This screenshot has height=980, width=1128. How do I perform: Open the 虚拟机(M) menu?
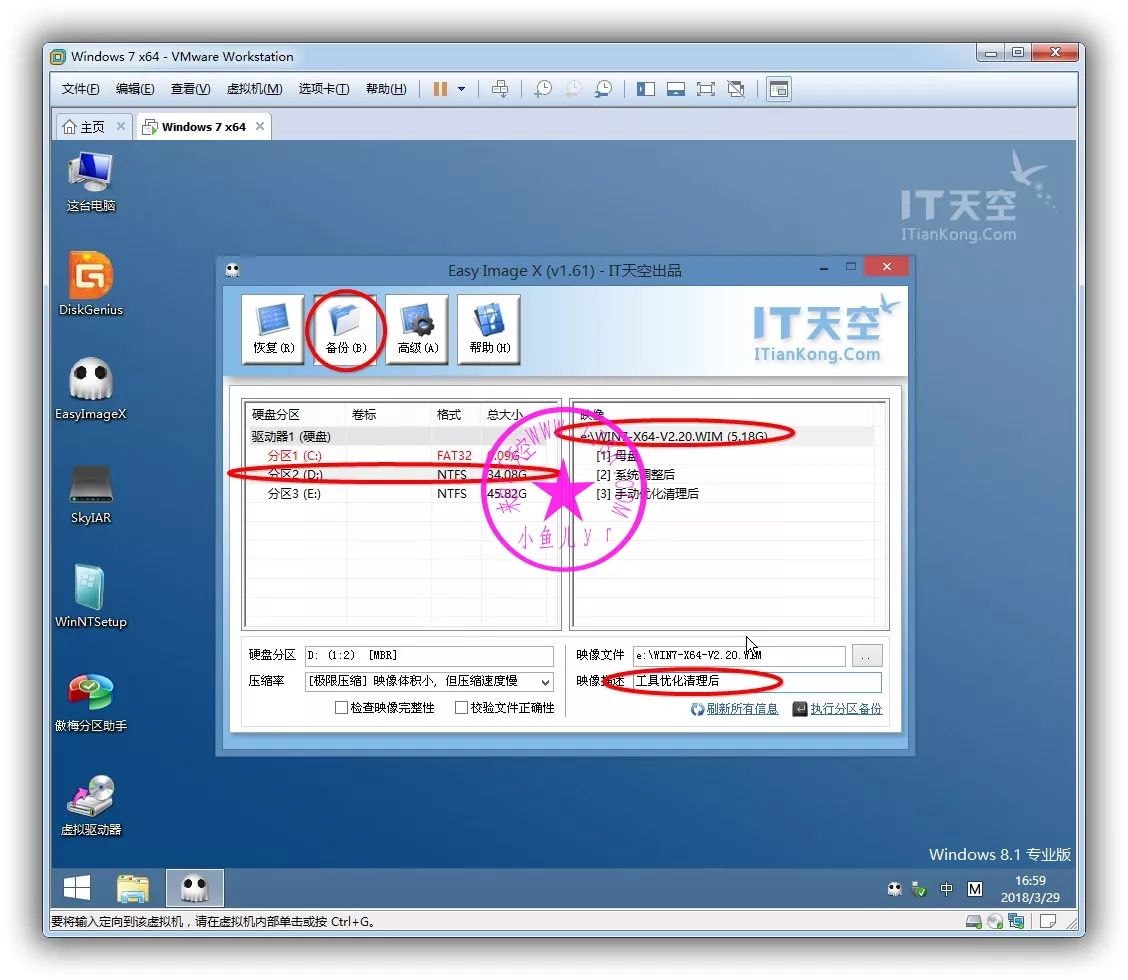click(254, 89)
